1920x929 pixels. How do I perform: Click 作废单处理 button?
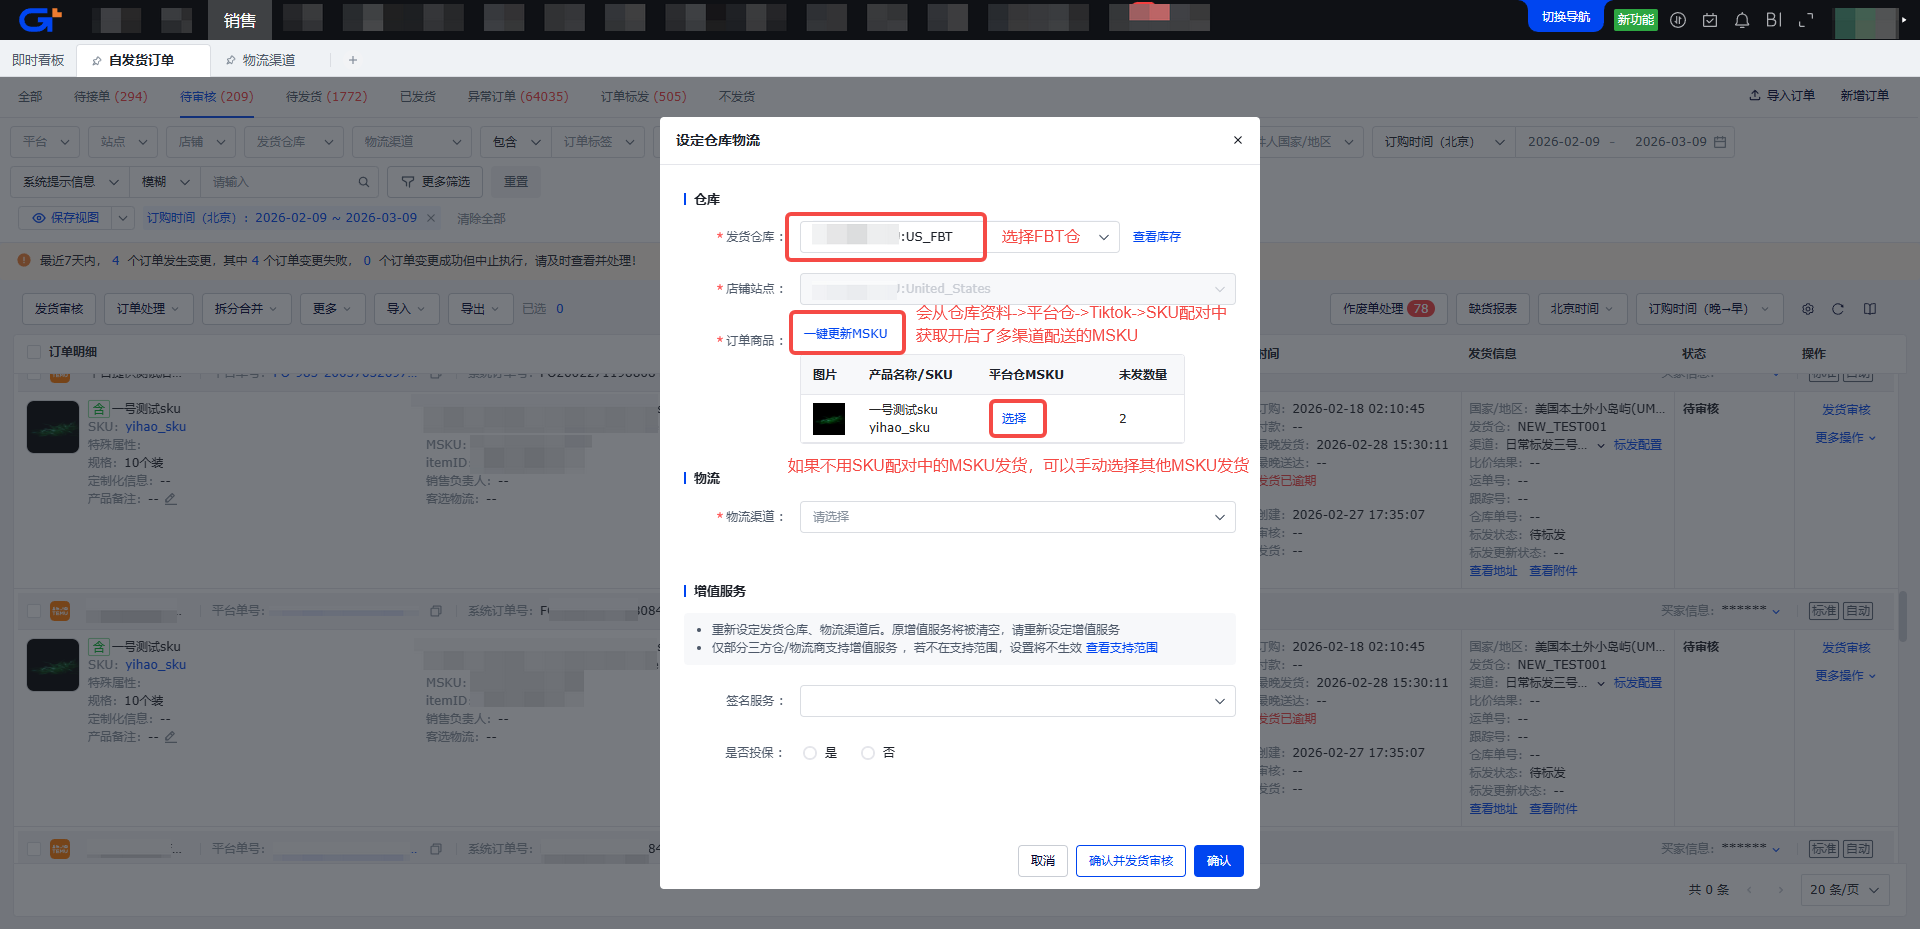click(x=1388, y=309)
